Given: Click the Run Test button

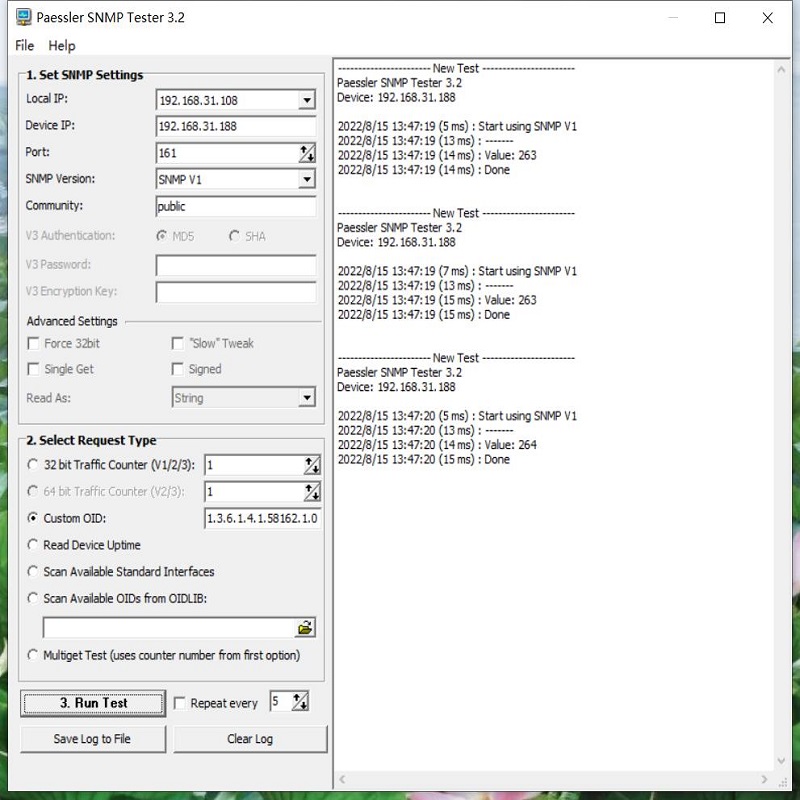Looking at the screenshot, I should pyautogui.click(x=93, y=703).
